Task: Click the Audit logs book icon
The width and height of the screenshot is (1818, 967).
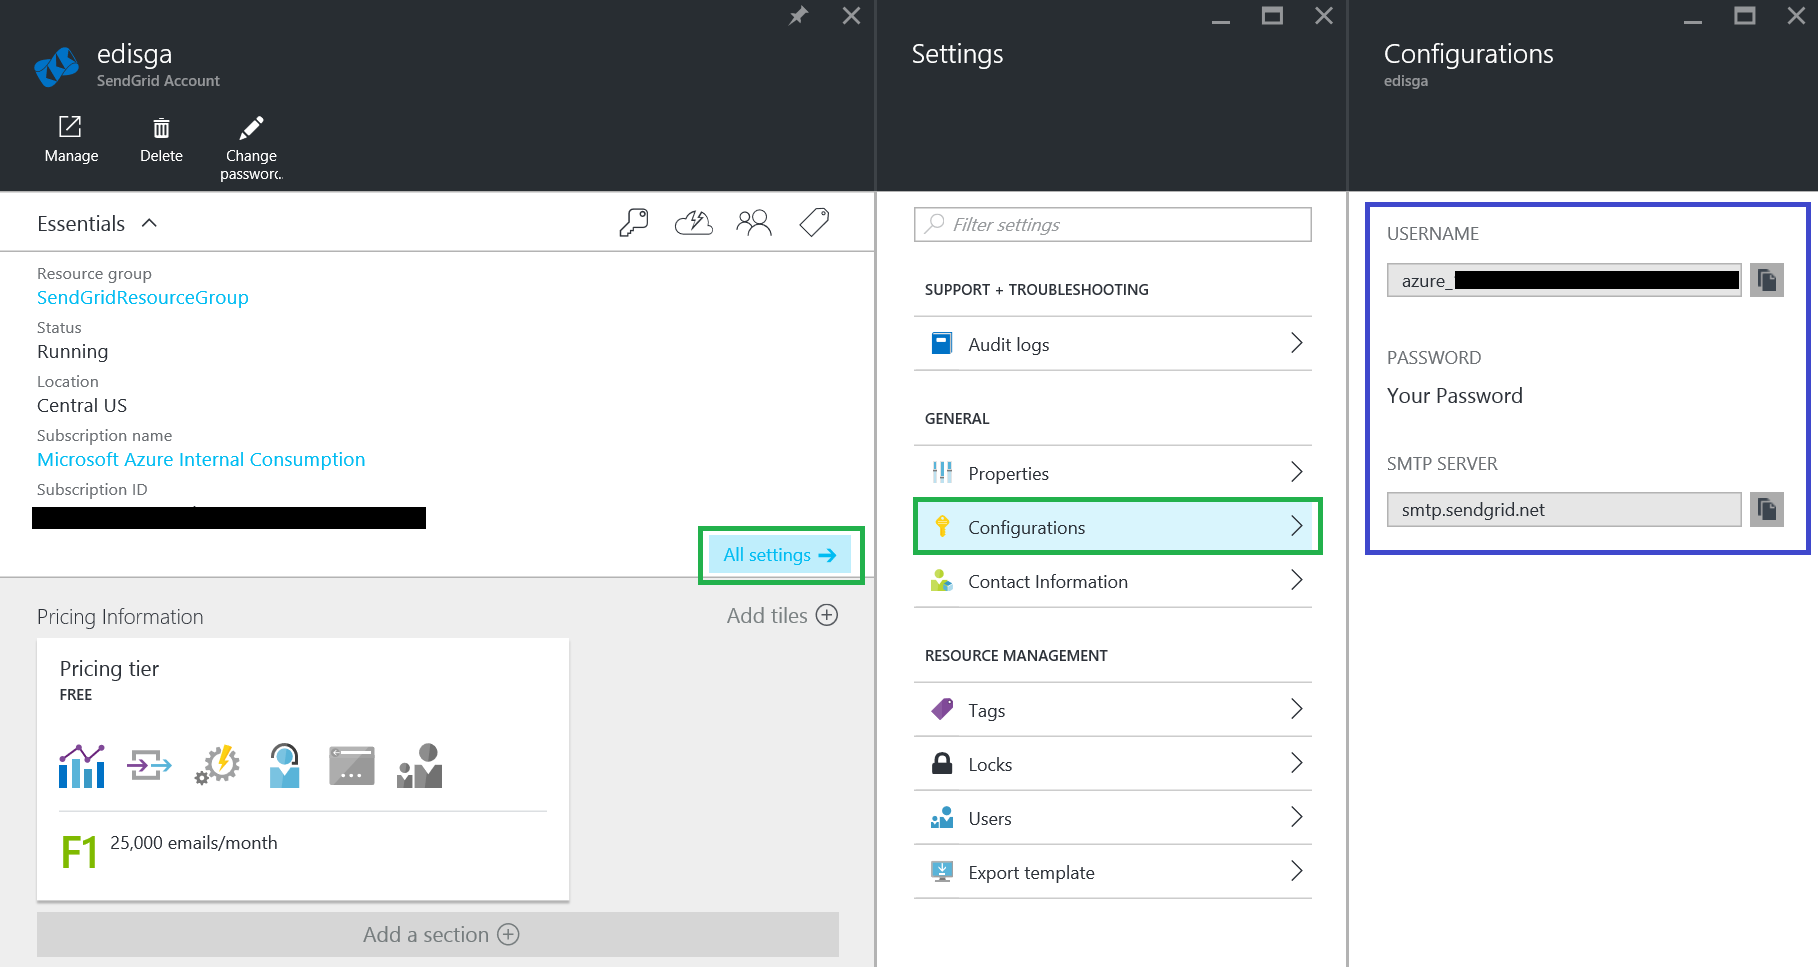Action: [x=942, y=344]
